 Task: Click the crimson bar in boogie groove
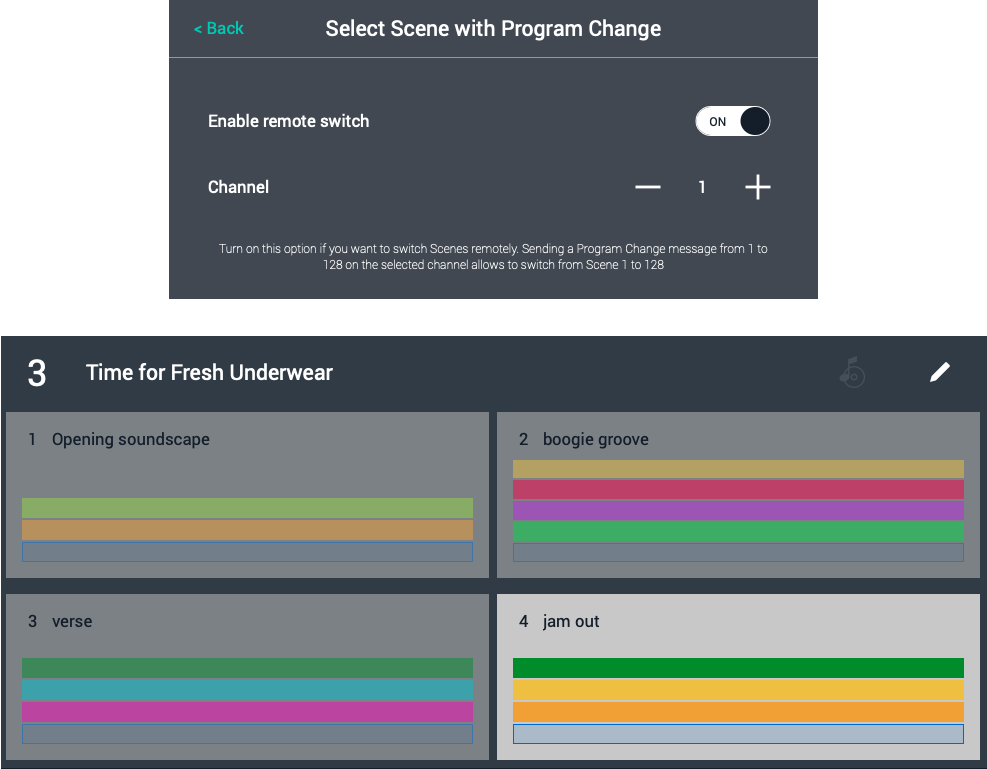(x=738, y=489)
